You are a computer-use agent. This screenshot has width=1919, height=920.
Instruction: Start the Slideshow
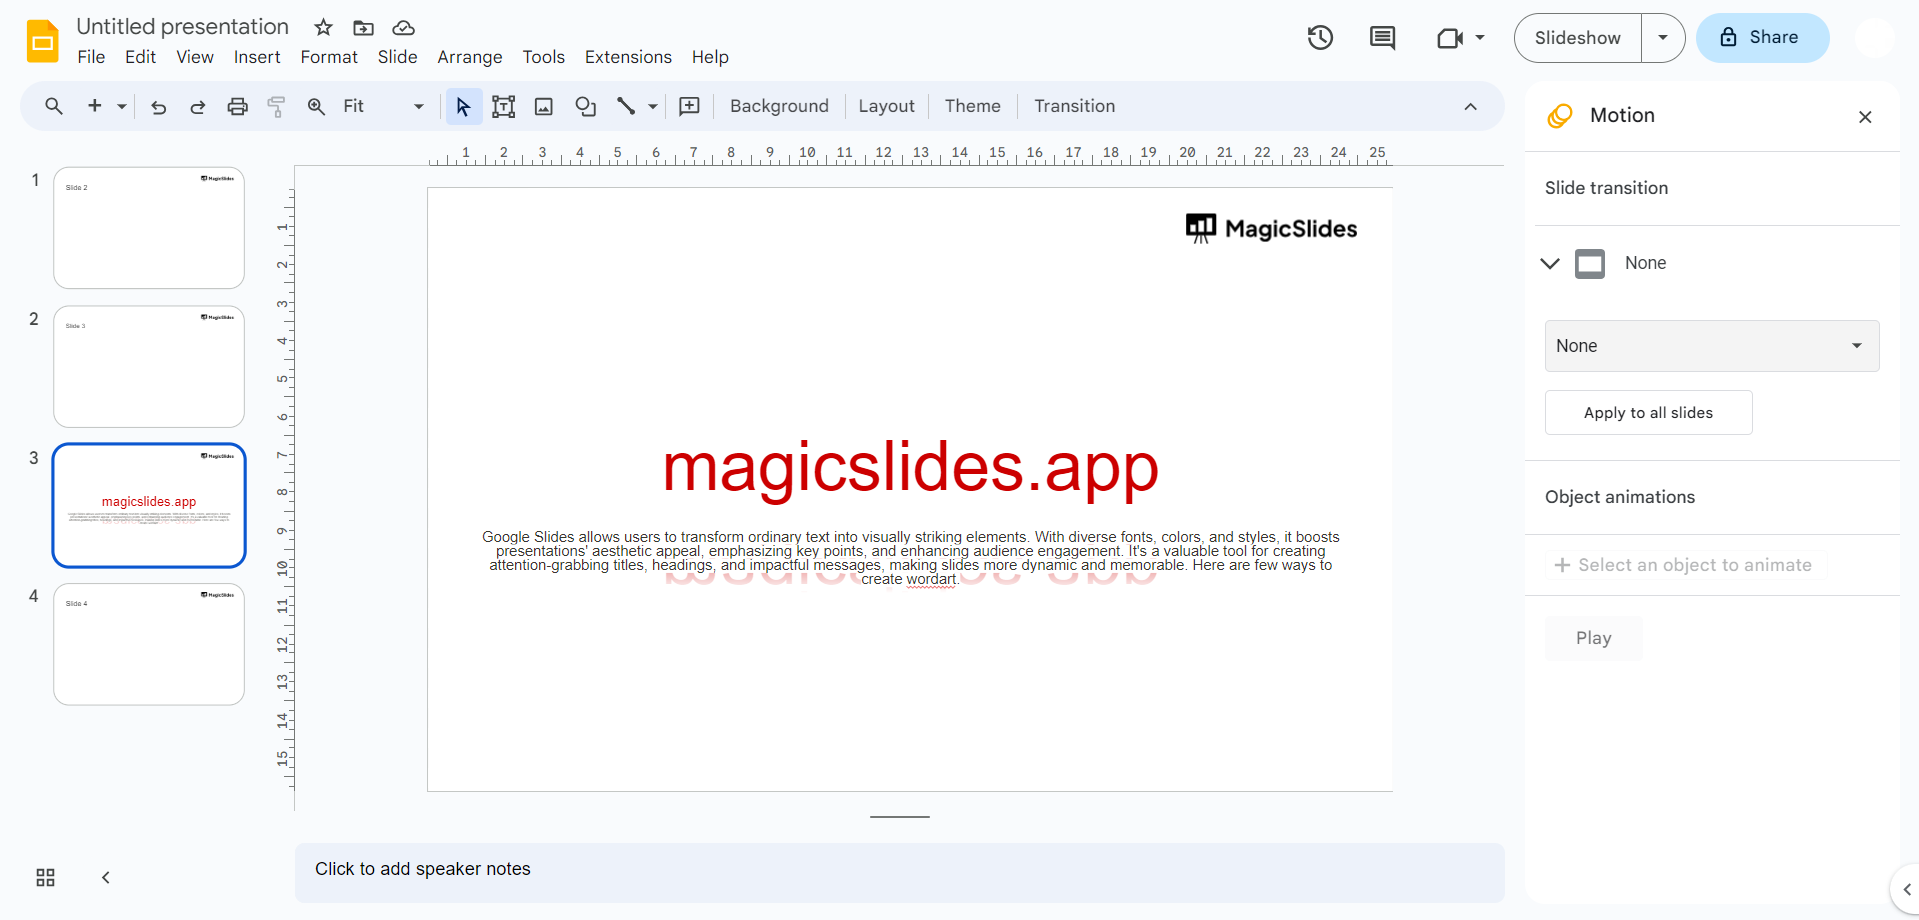tap(1578, 38)
